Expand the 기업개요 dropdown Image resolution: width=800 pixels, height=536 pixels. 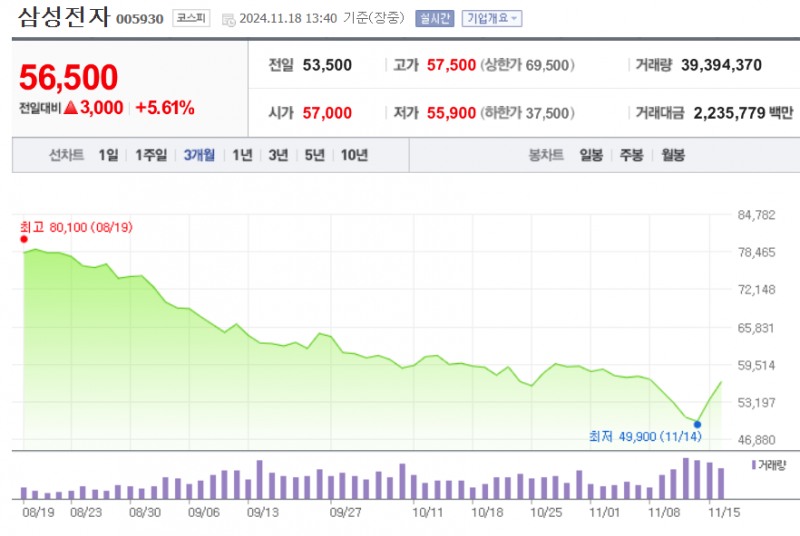coord(492,18)
